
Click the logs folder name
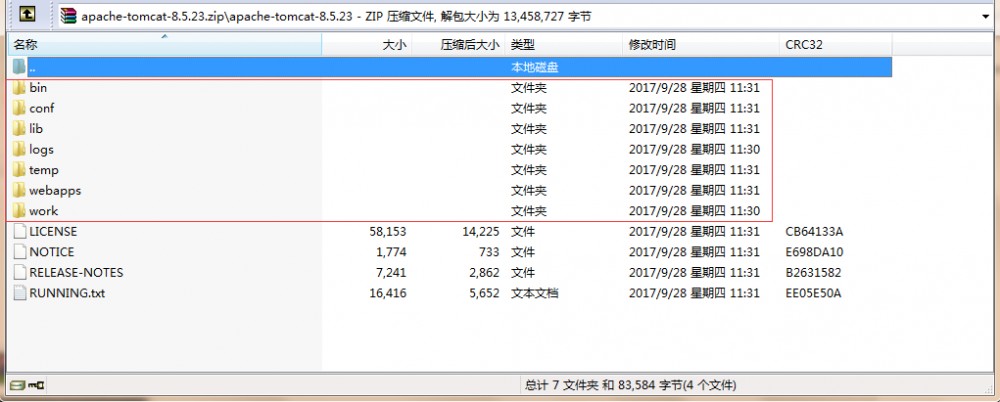pos(41,149)
